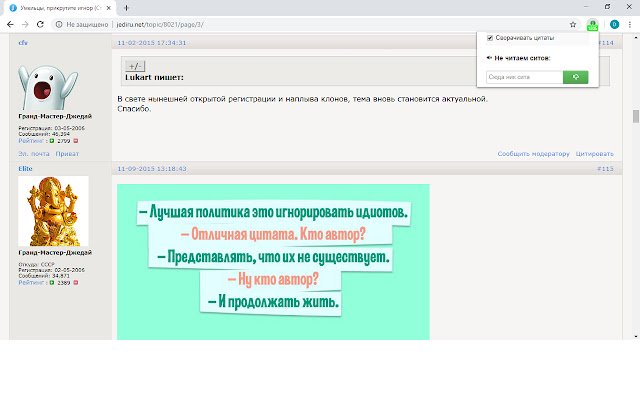Screen dimensions: 640x400
Task: Open post timestamp 11-09-2015 13:18:43
Action: [x=152, y=169]
